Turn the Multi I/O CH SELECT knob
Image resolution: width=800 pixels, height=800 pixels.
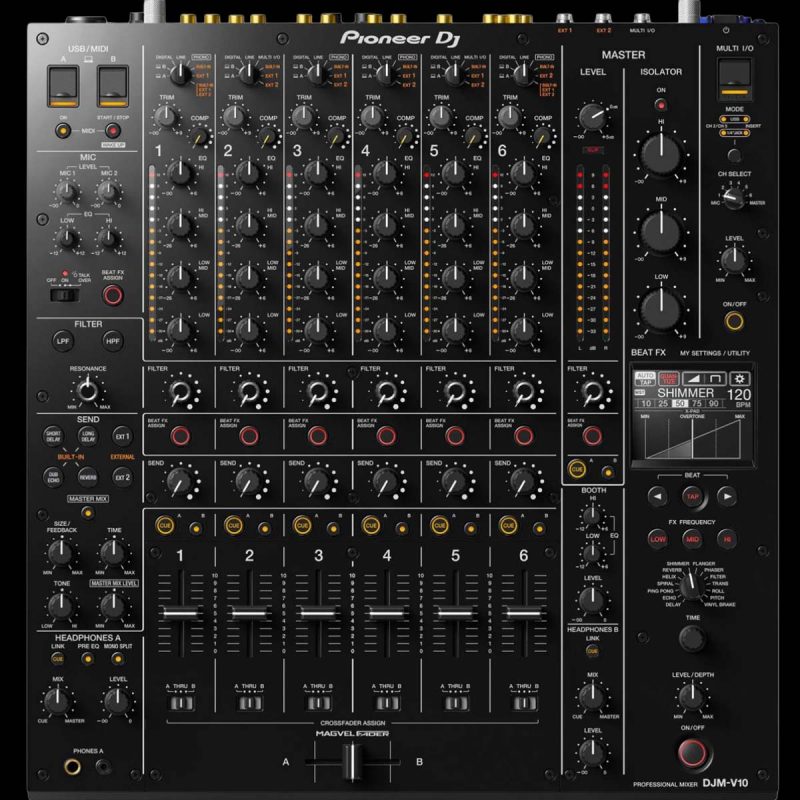(734, 197)
